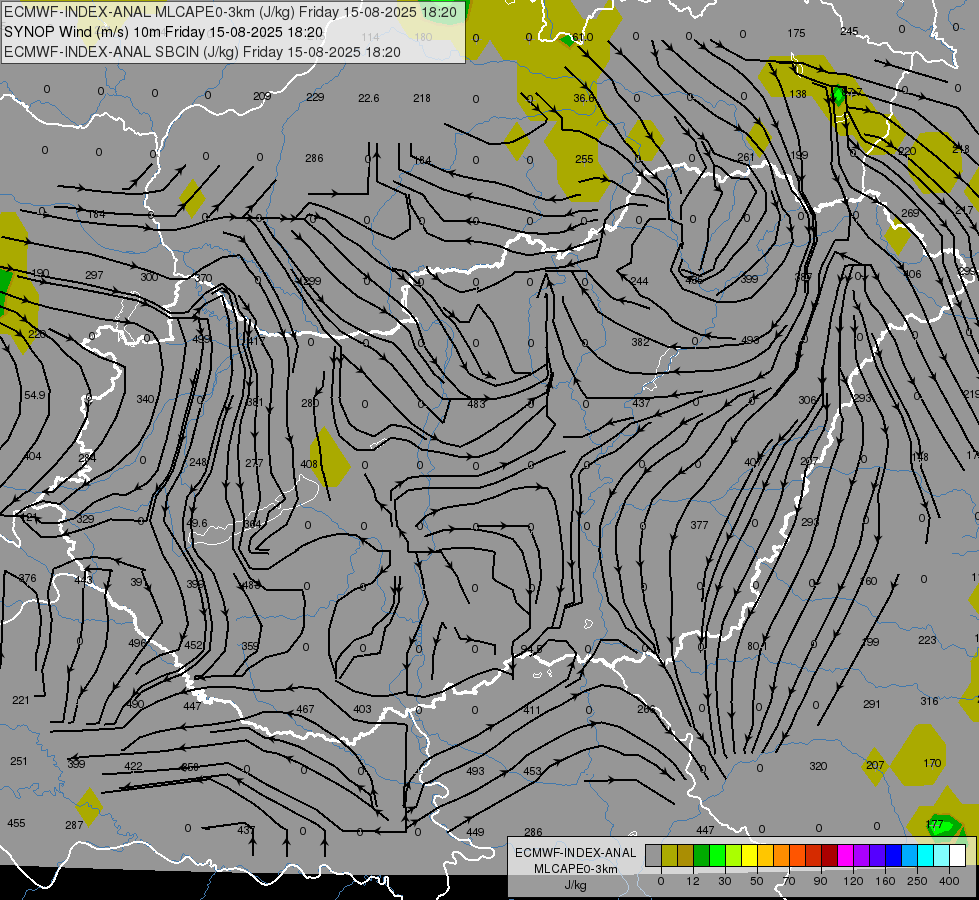Click the MLCAPE0-3km header line at top
Screen dimensions: 979x900
[230, 12]
